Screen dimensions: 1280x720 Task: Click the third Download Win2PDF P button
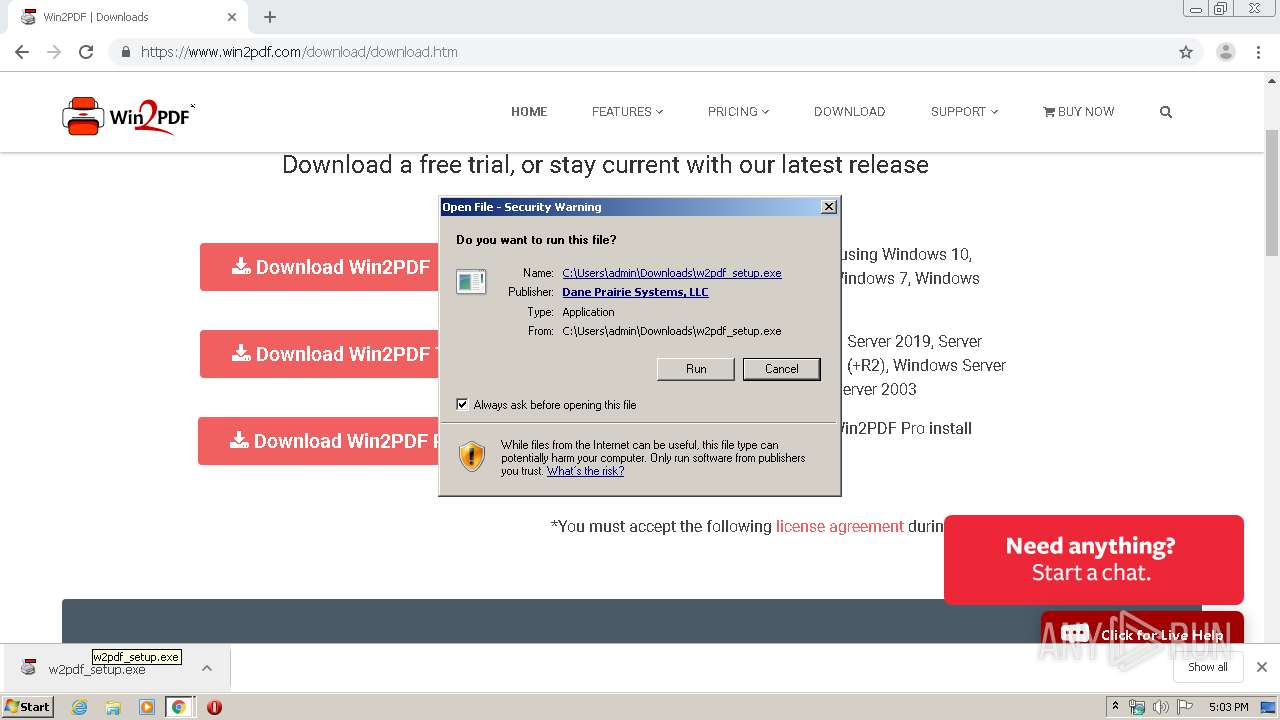tap(319, 441)
